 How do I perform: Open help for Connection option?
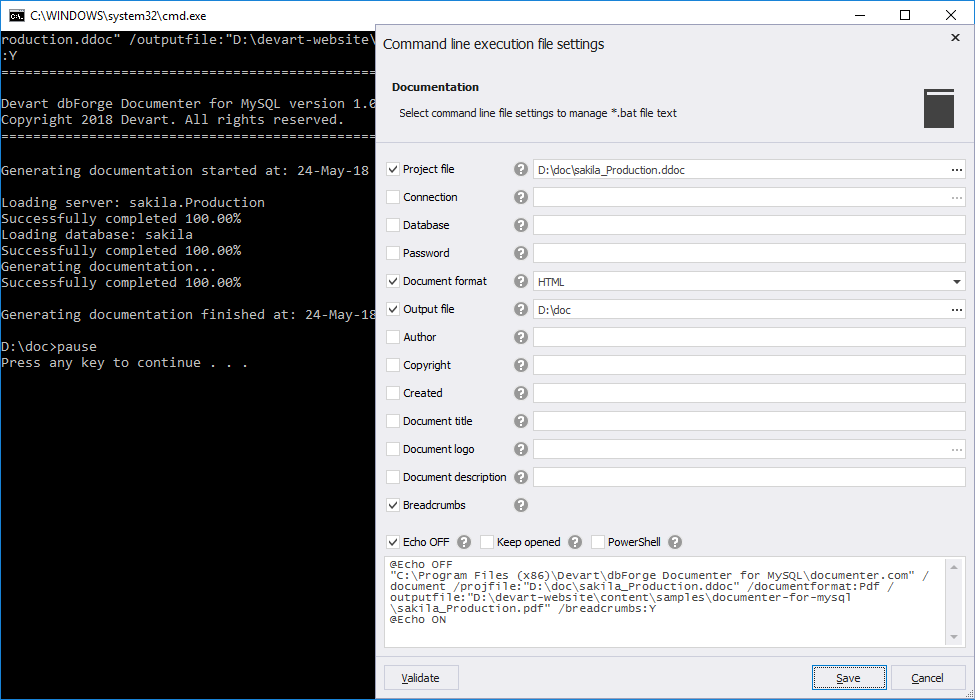click(521, 197)
